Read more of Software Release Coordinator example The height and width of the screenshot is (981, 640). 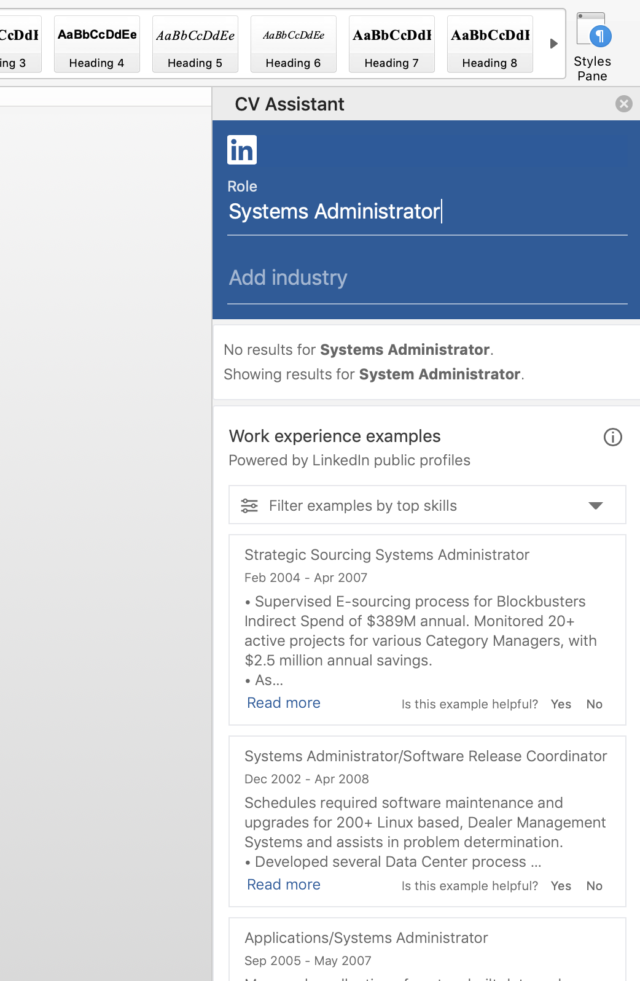coord(283,885)
